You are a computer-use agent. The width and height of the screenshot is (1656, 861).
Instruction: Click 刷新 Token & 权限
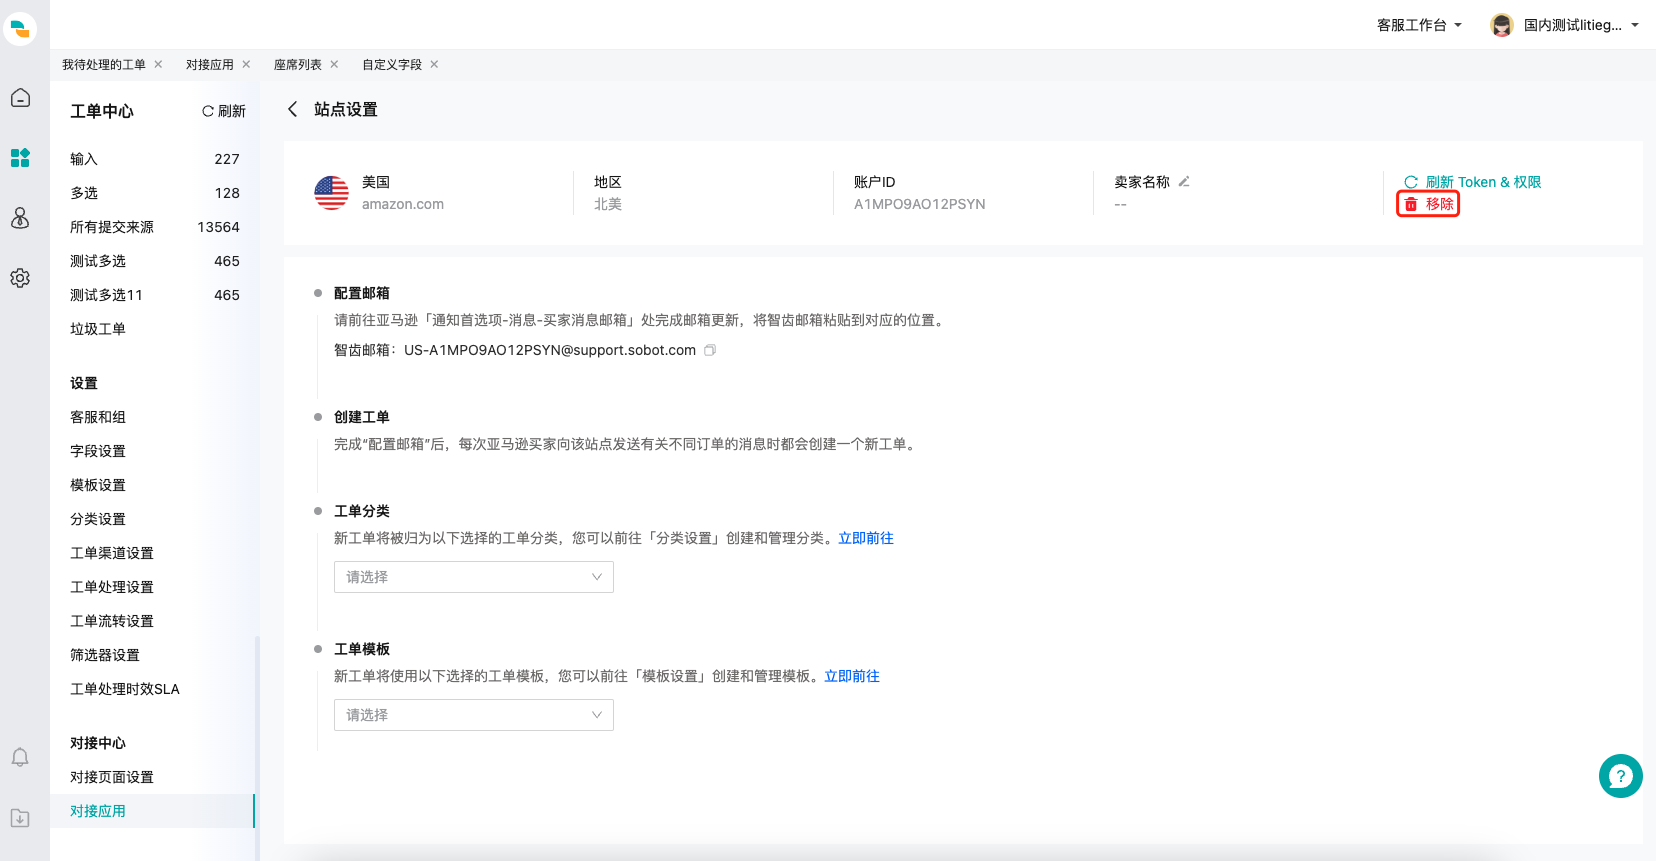[x=1472, y=182]
